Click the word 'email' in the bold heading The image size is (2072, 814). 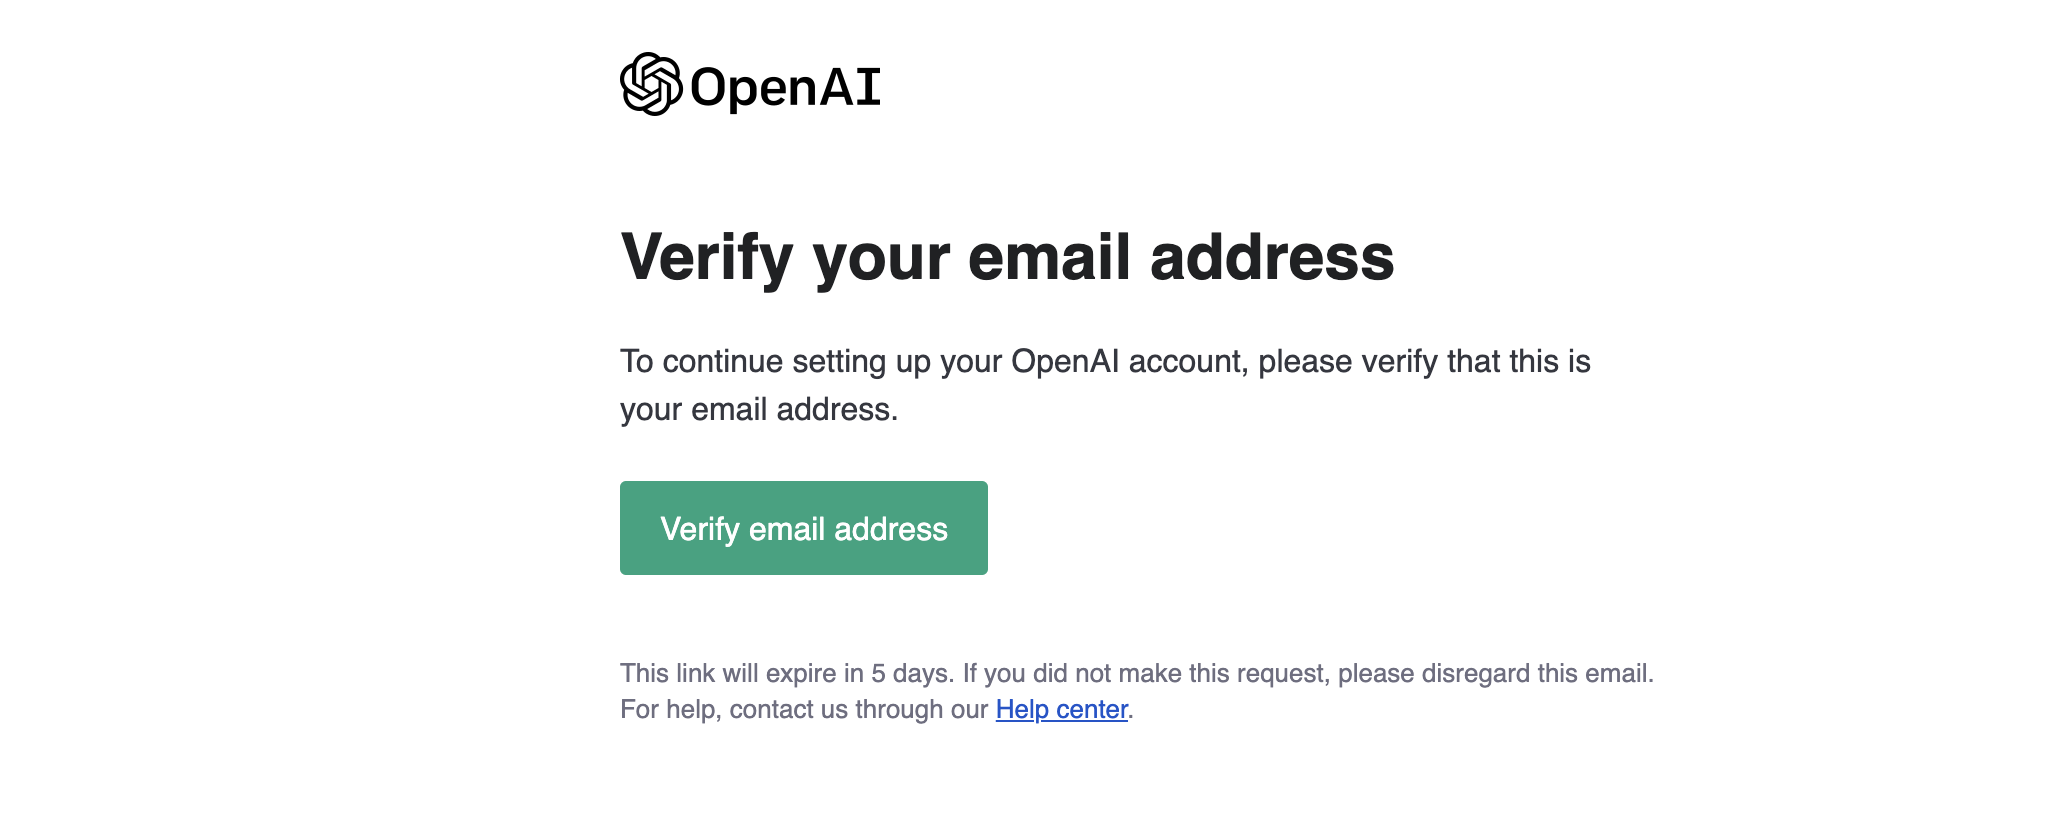pyautogui.click(x=1049, y=257)
